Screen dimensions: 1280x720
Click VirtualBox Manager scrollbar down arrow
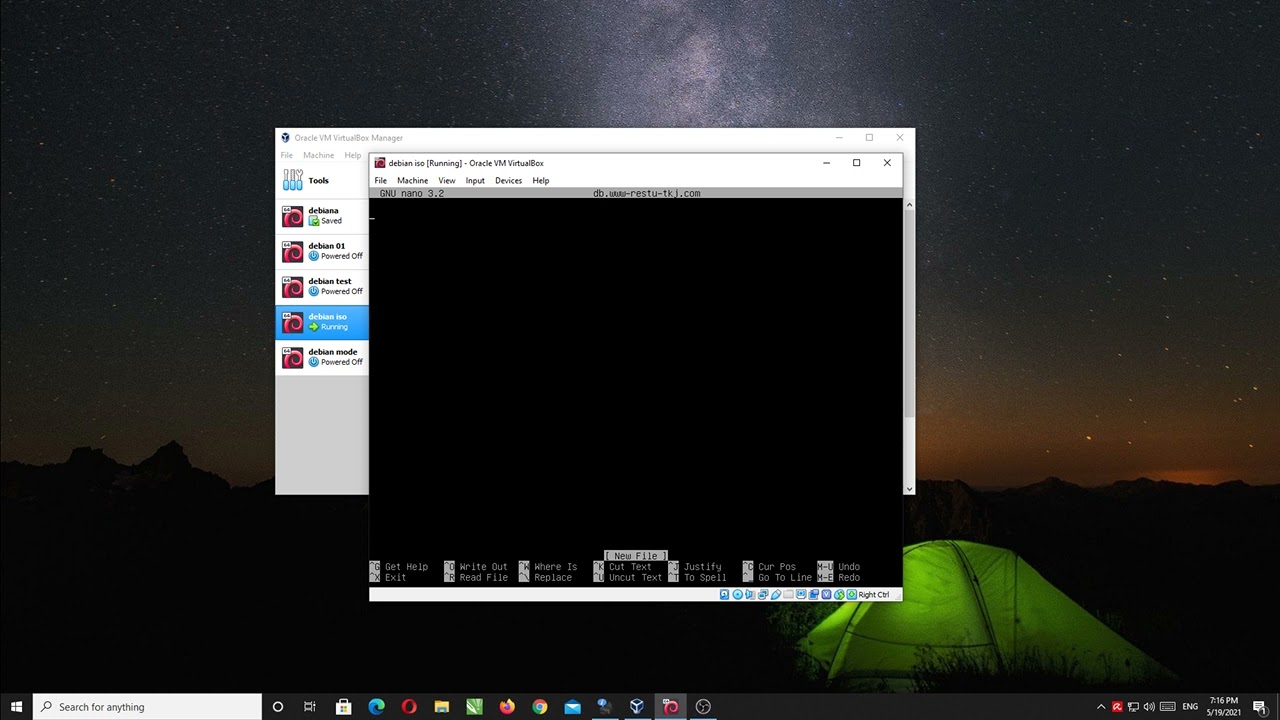909,489
